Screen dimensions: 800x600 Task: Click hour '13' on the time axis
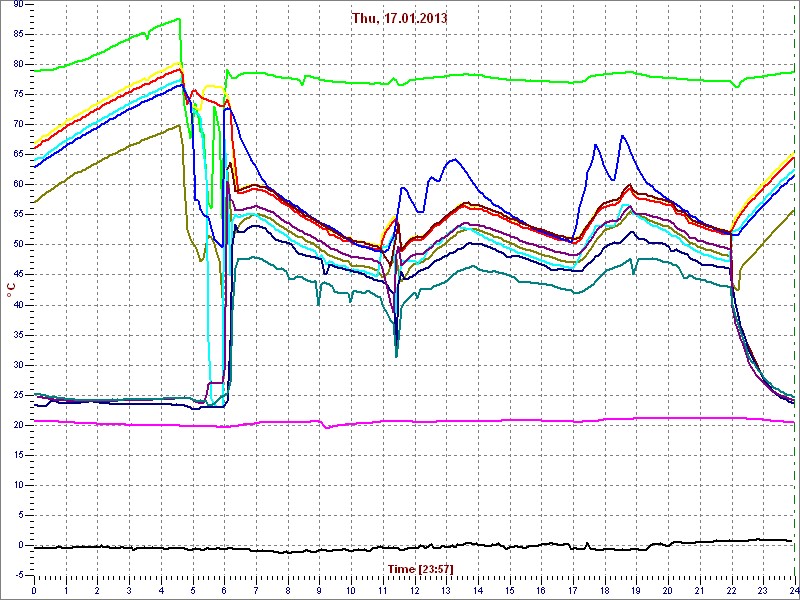pos(446,590)
